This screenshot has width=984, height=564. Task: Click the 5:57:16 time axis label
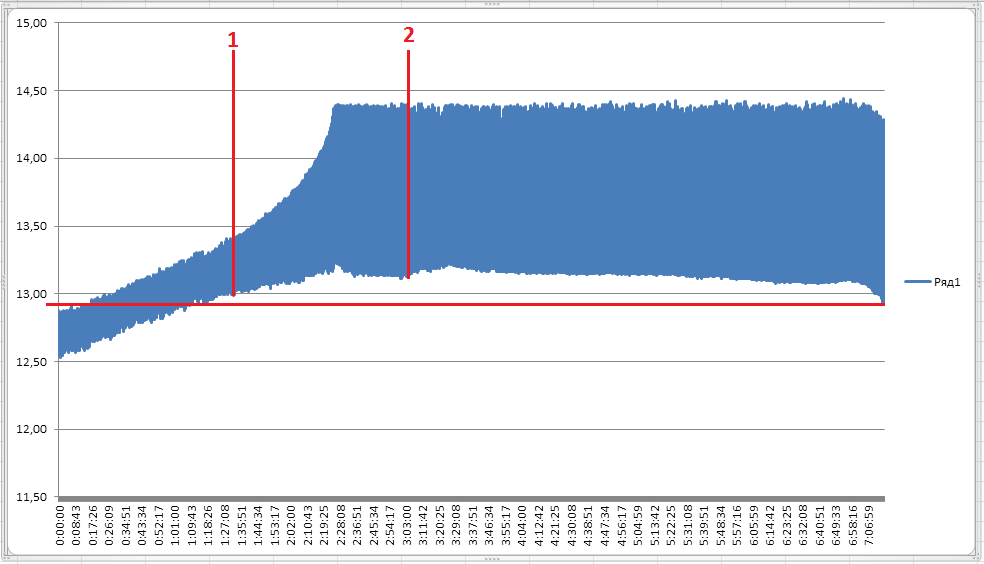click(736, 525)
